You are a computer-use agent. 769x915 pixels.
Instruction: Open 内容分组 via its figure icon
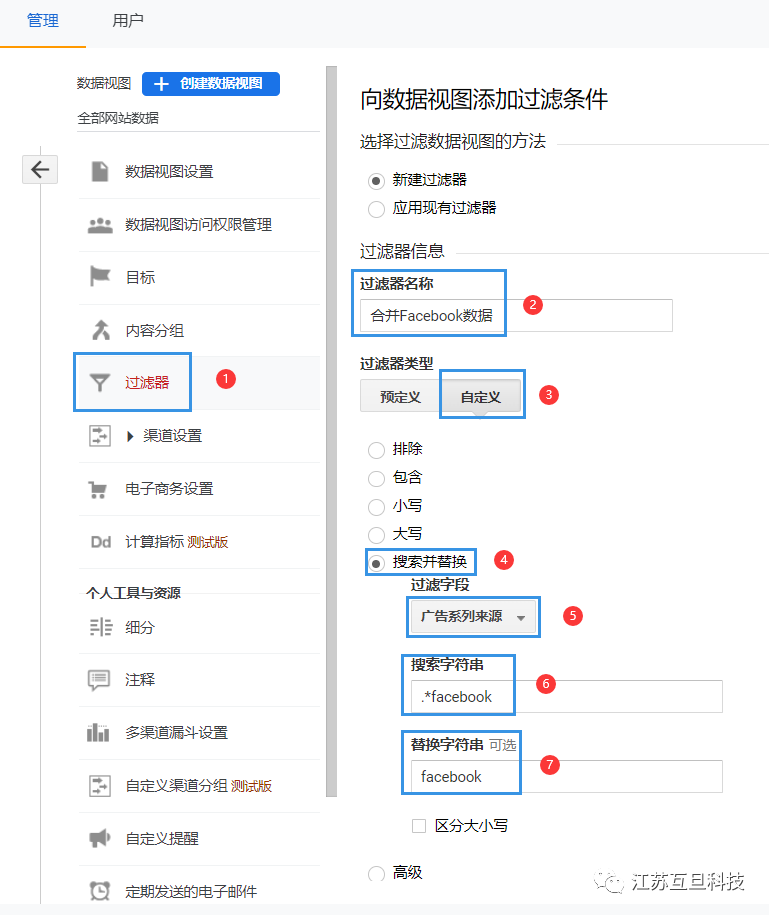(x=100, y=330)
